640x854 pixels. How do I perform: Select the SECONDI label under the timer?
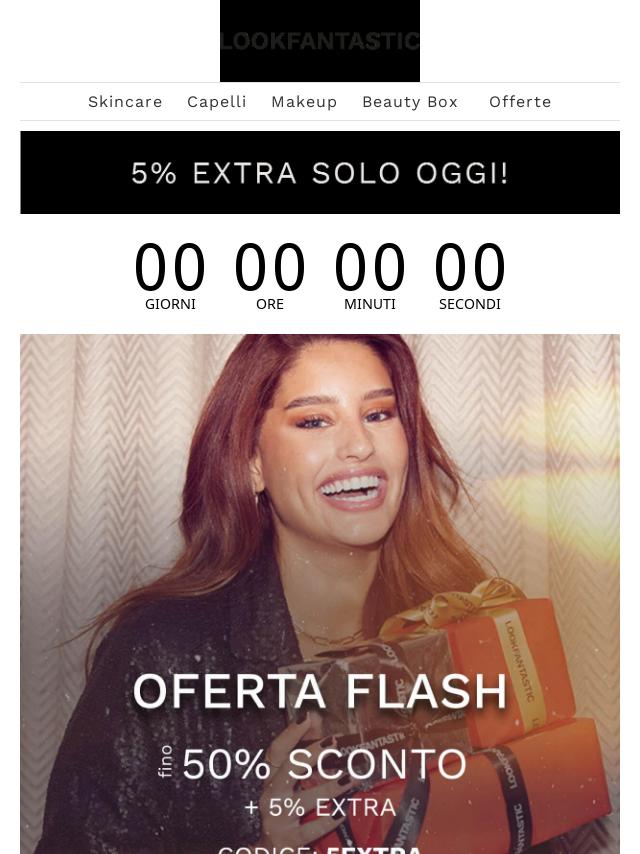(470, 304)
